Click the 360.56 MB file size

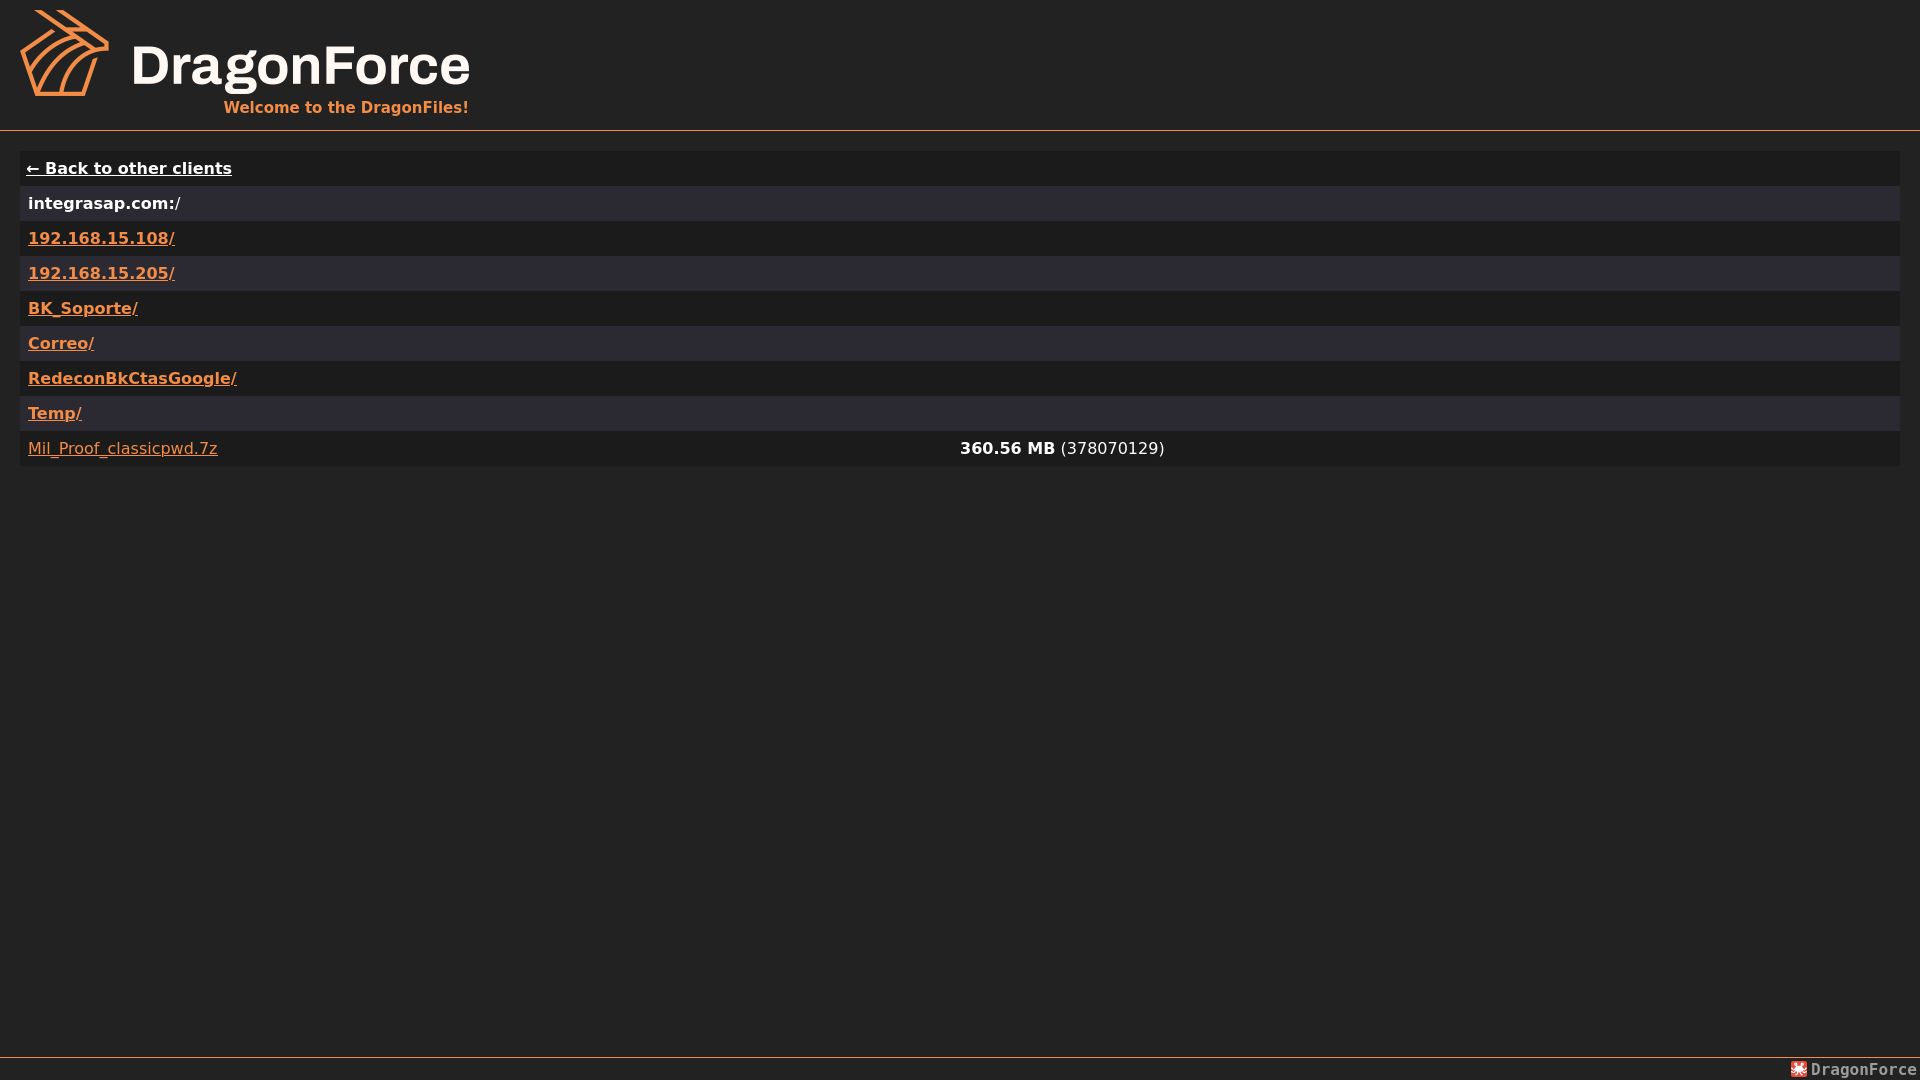[1007, 449]
